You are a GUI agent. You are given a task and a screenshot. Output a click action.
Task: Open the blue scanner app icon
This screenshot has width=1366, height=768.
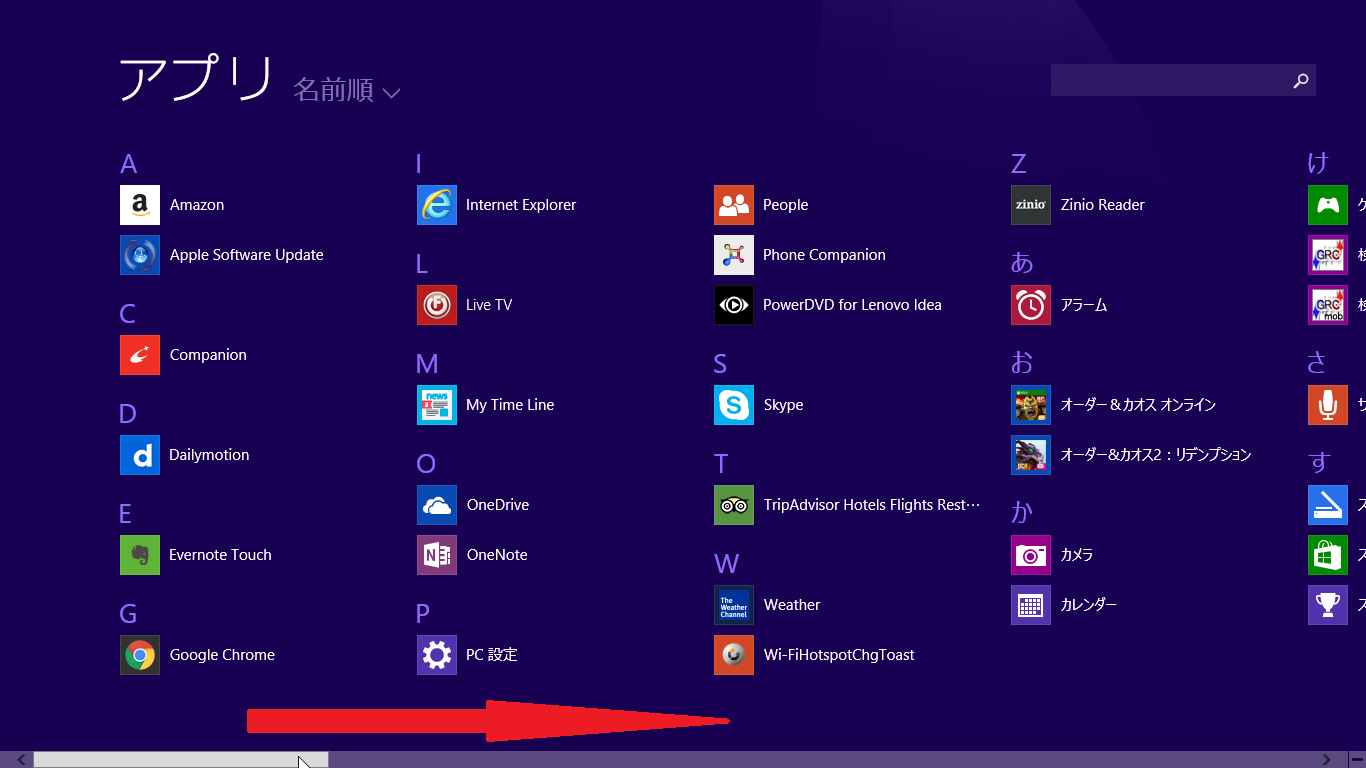click(x=1328, y=505)
